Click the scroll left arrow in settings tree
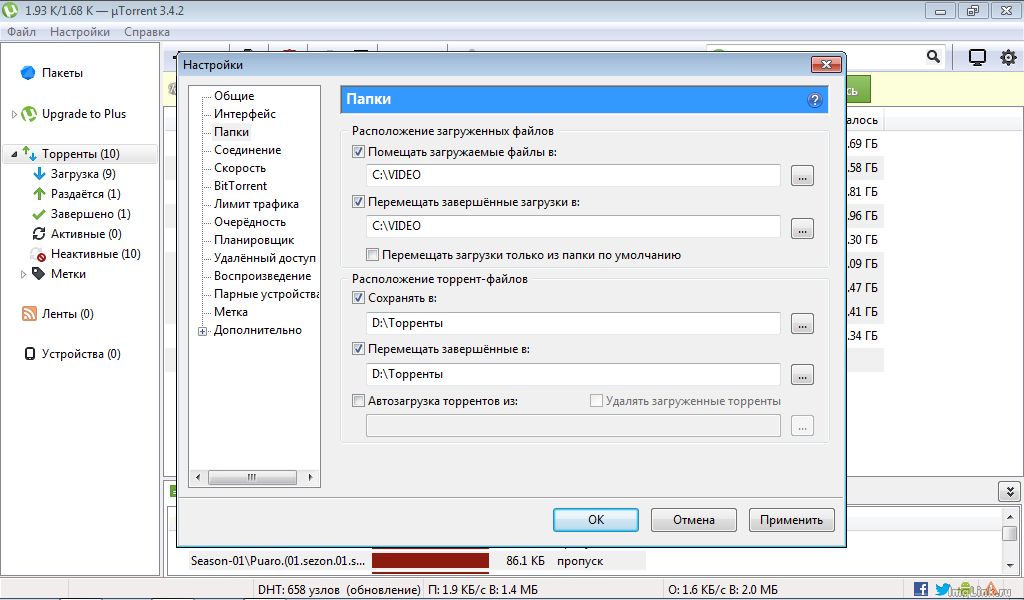Viewport: 1024px width, 600px height. pos(198,477)
